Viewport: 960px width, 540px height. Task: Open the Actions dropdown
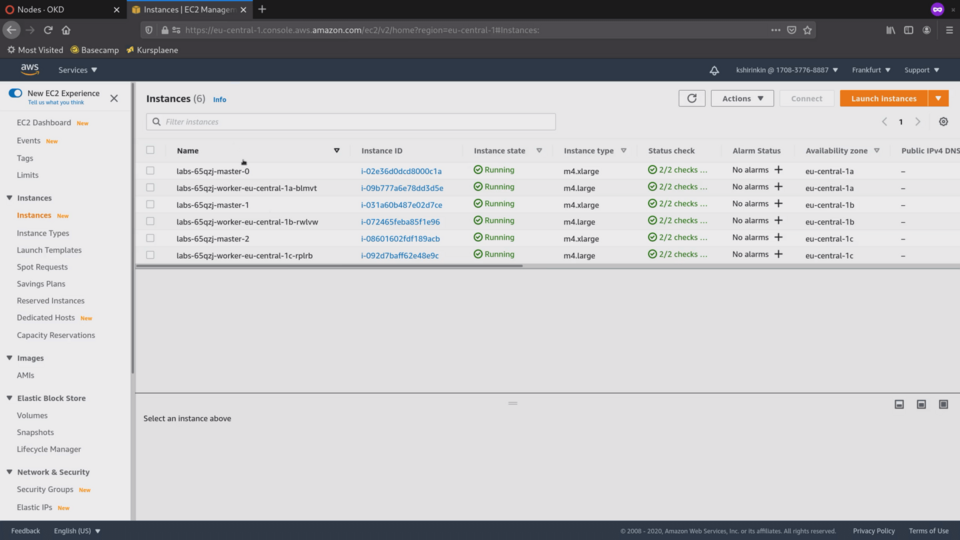click(x=742, y=99)
